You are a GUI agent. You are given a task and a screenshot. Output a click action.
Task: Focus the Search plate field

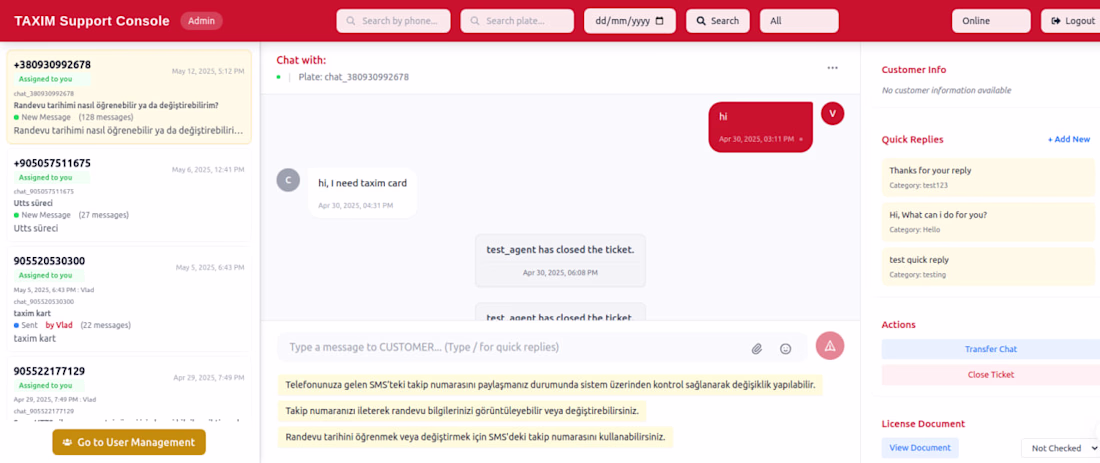(x=517, y=21)
